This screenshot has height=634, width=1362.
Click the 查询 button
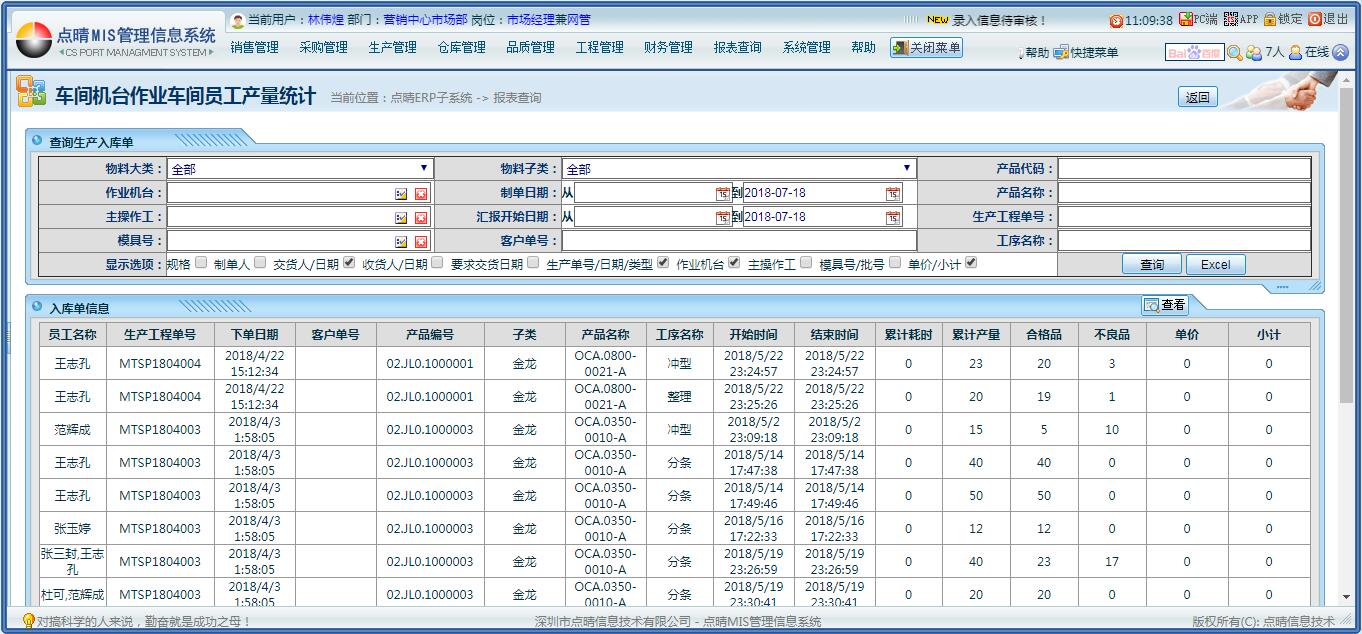[1151, 265]
